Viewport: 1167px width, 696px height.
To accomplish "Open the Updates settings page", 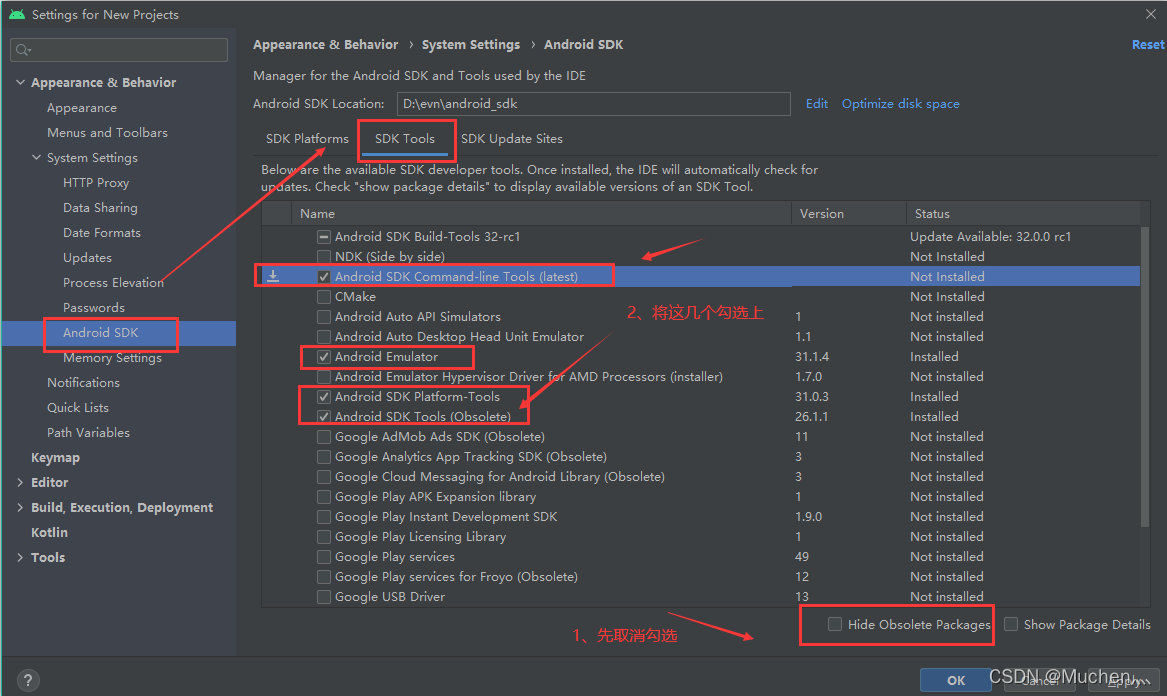I will point(87,258).
